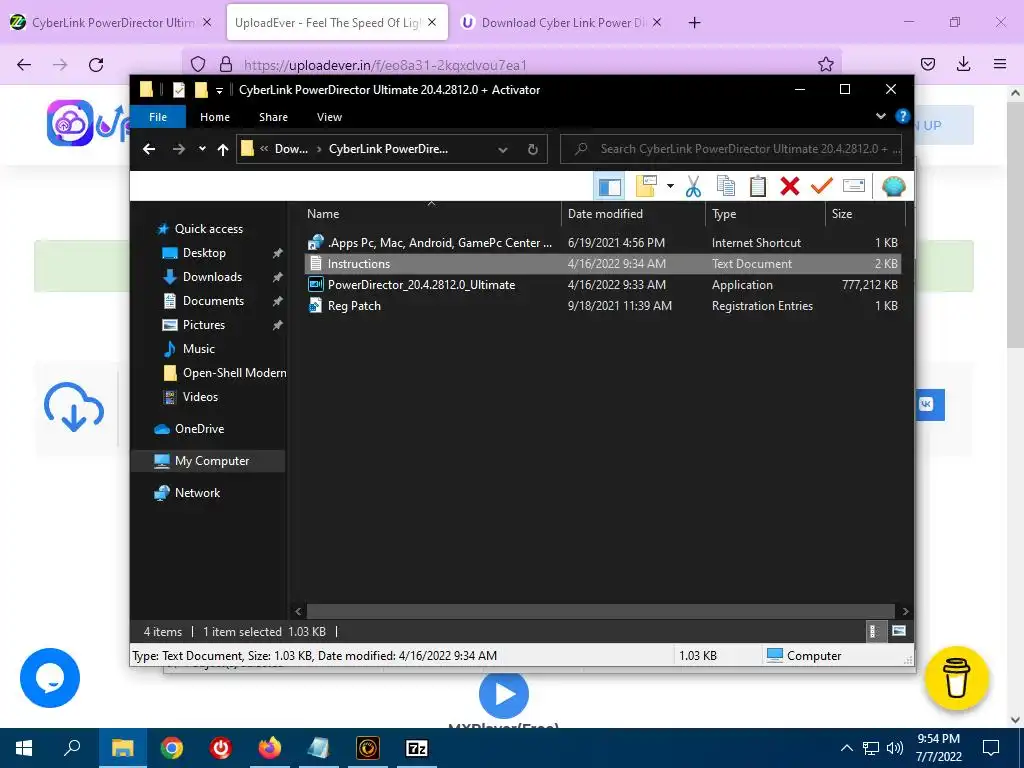
Task: Open Classic Shell settings shell icon
Action: [893, 187]
